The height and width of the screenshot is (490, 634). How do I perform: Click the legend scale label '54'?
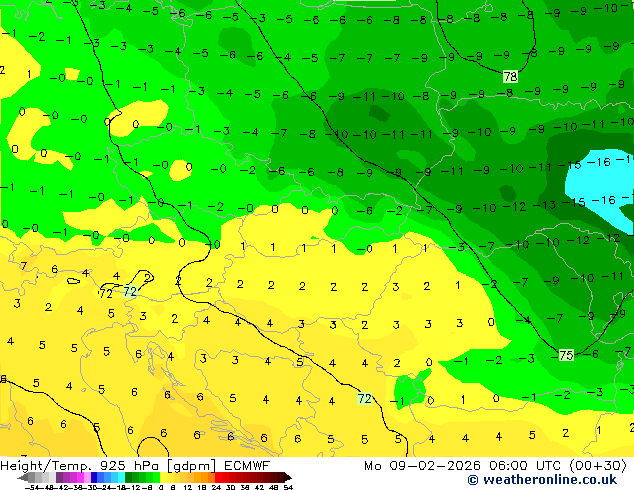(288, 487)
